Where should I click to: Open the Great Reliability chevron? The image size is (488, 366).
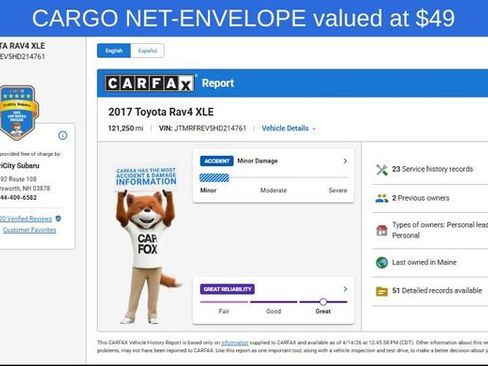pyautogui.click(x=345, y=289)
